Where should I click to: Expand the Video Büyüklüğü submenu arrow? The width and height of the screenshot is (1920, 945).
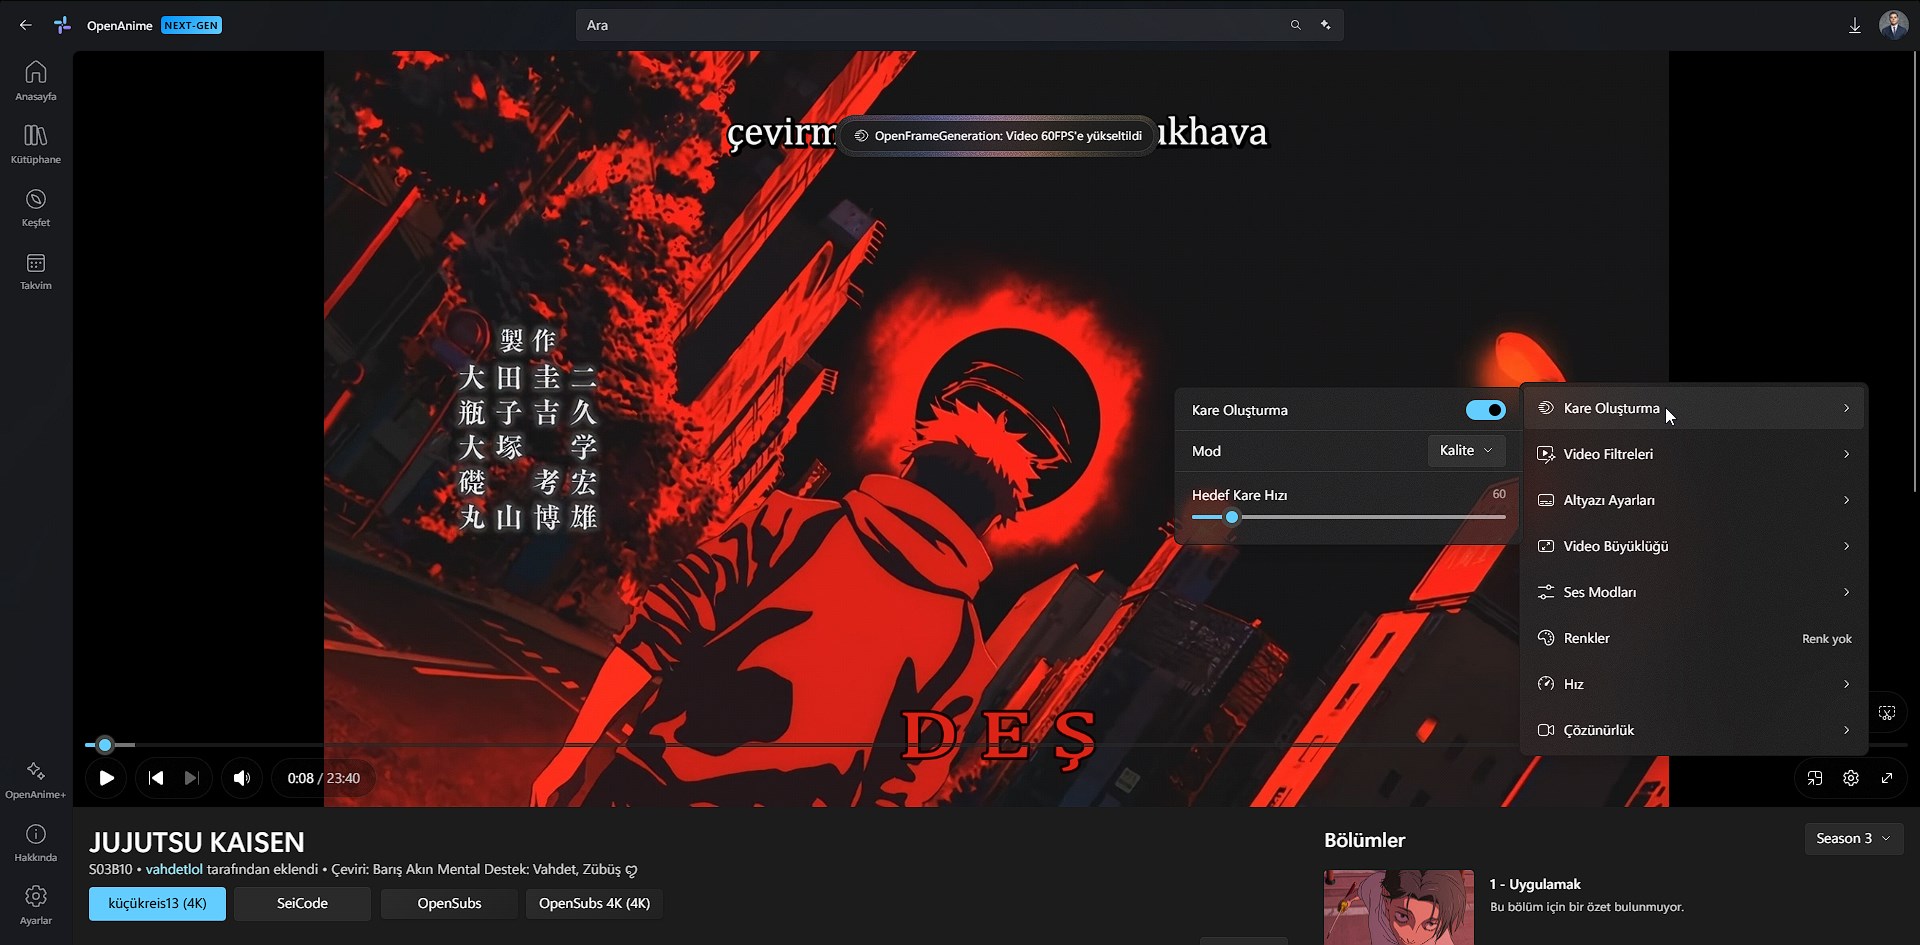click(1846, 546)
